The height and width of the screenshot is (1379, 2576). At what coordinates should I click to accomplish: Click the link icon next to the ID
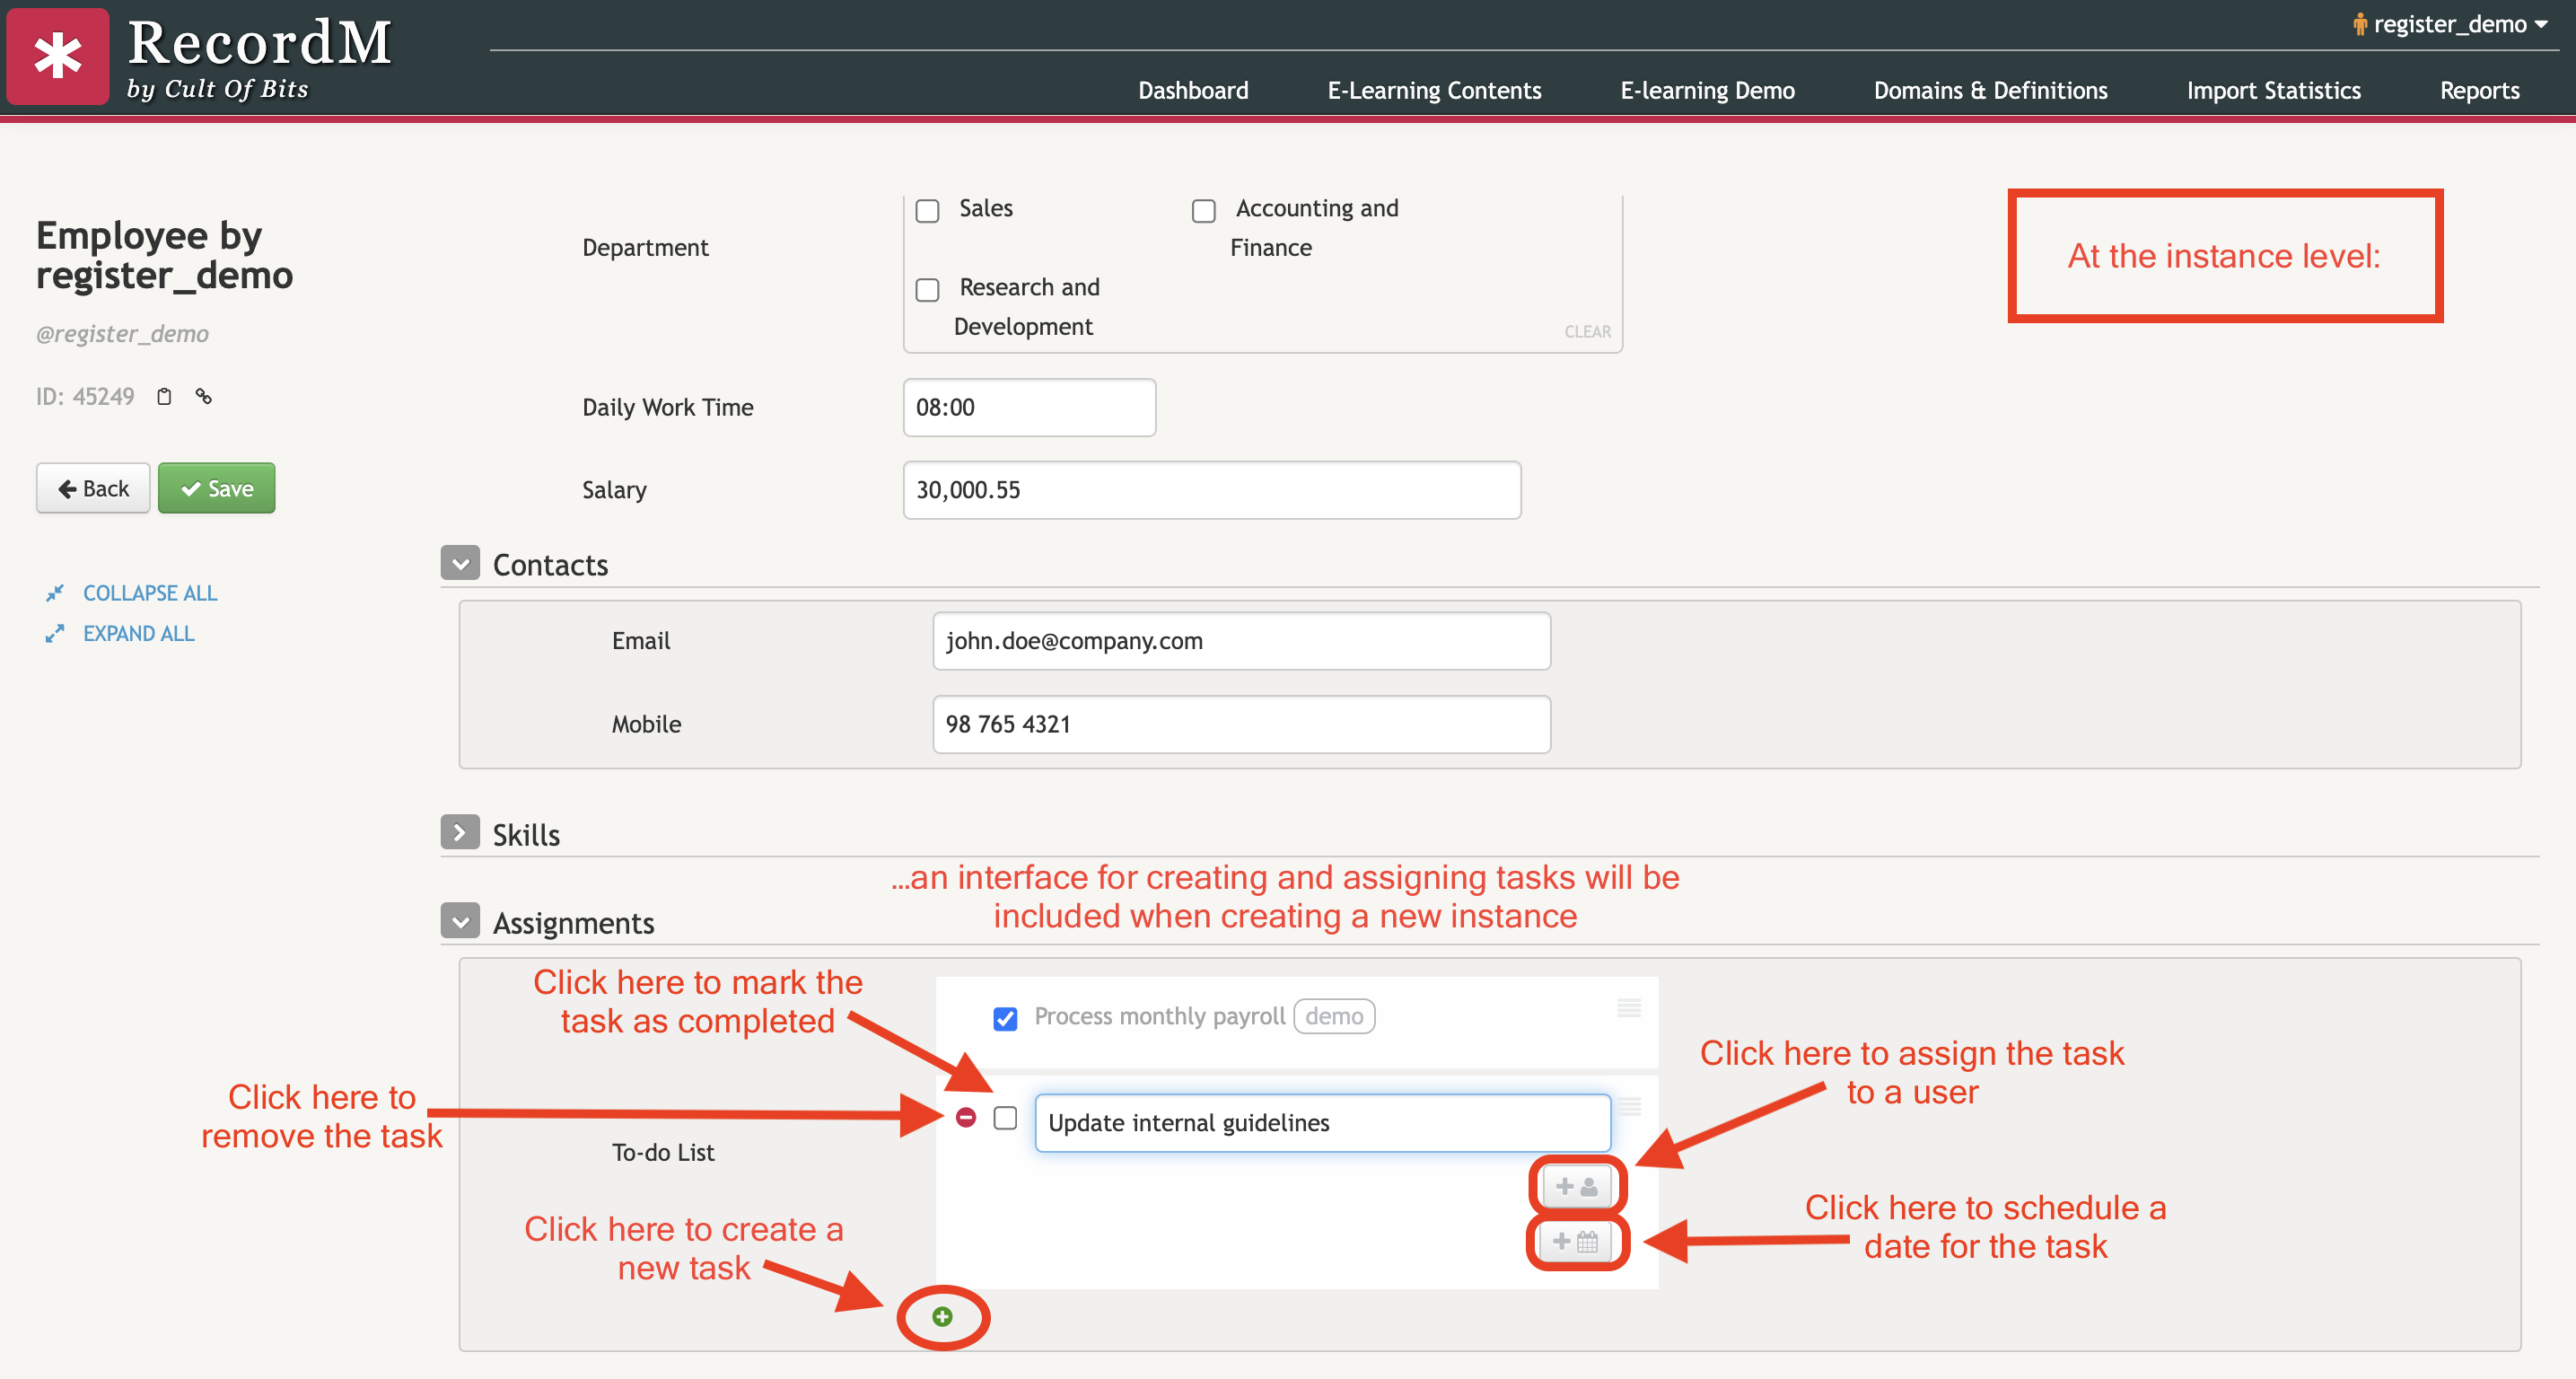pos(203,397)
